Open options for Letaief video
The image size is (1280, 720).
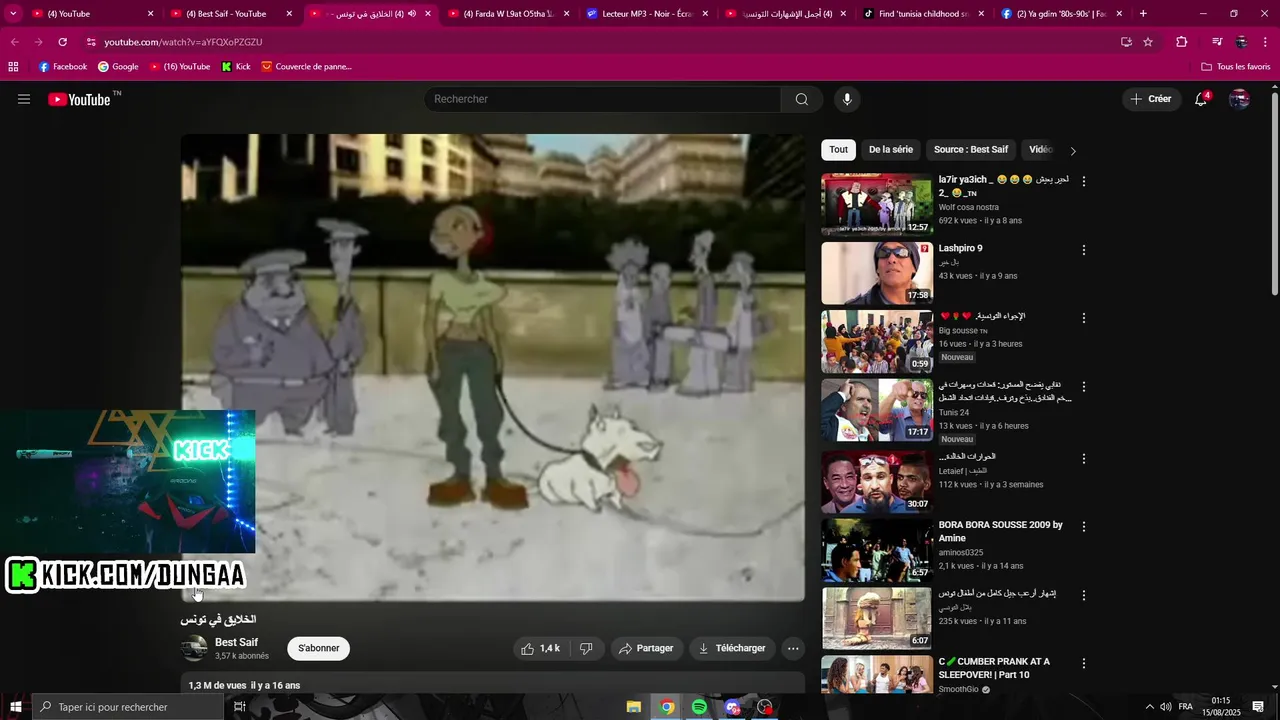1083,458
